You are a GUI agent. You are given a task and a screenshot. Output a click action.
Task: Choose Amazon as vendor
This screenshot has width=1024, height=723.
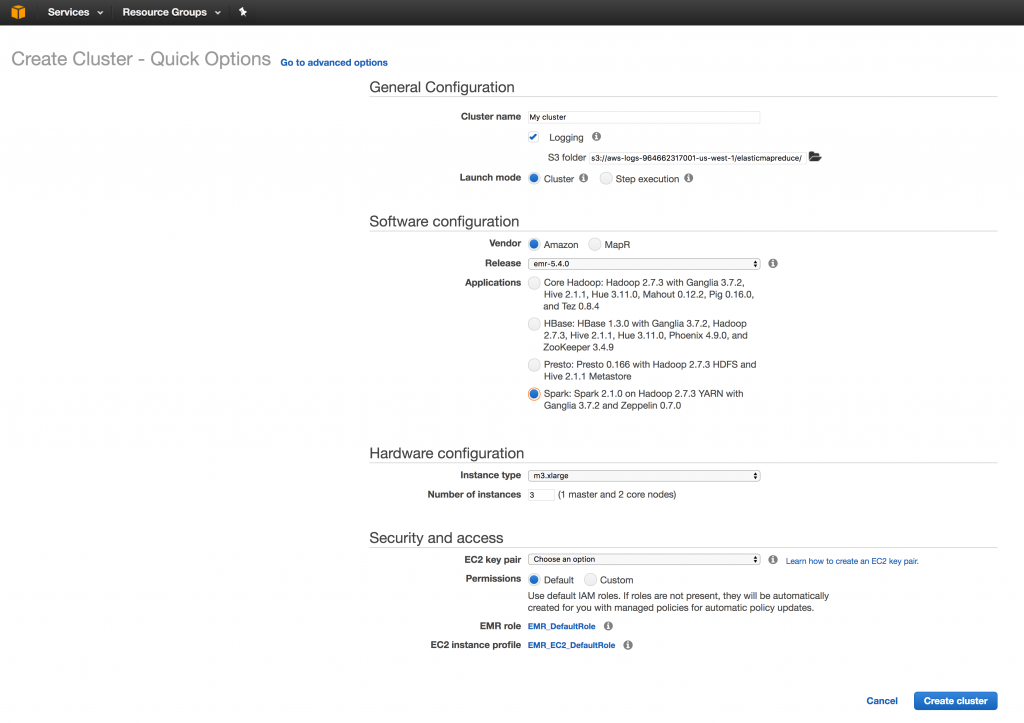pos(534,244)
